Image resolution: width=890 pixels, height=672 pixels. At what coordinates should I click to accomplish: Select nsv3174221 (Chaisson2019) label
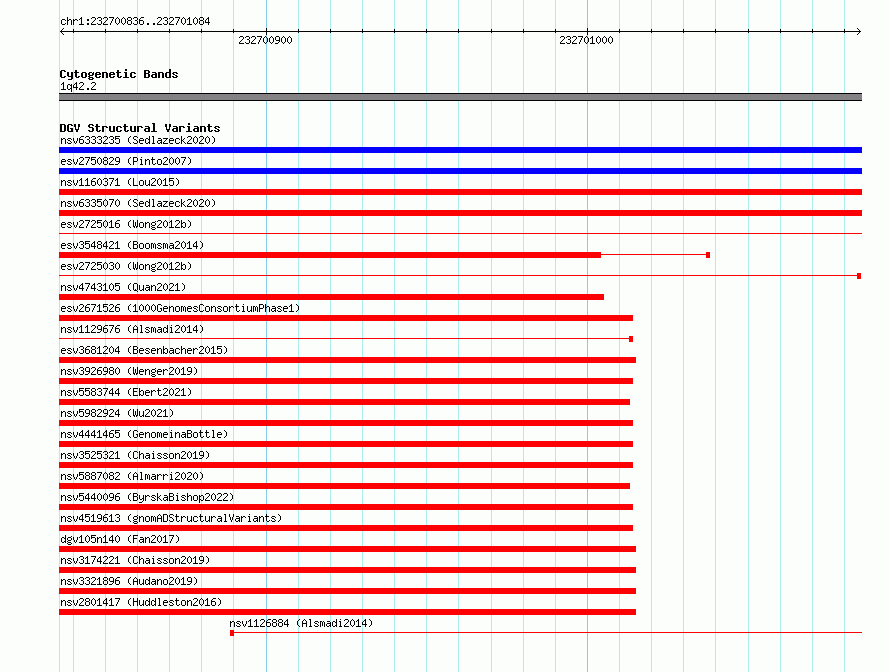coord(135,560)
